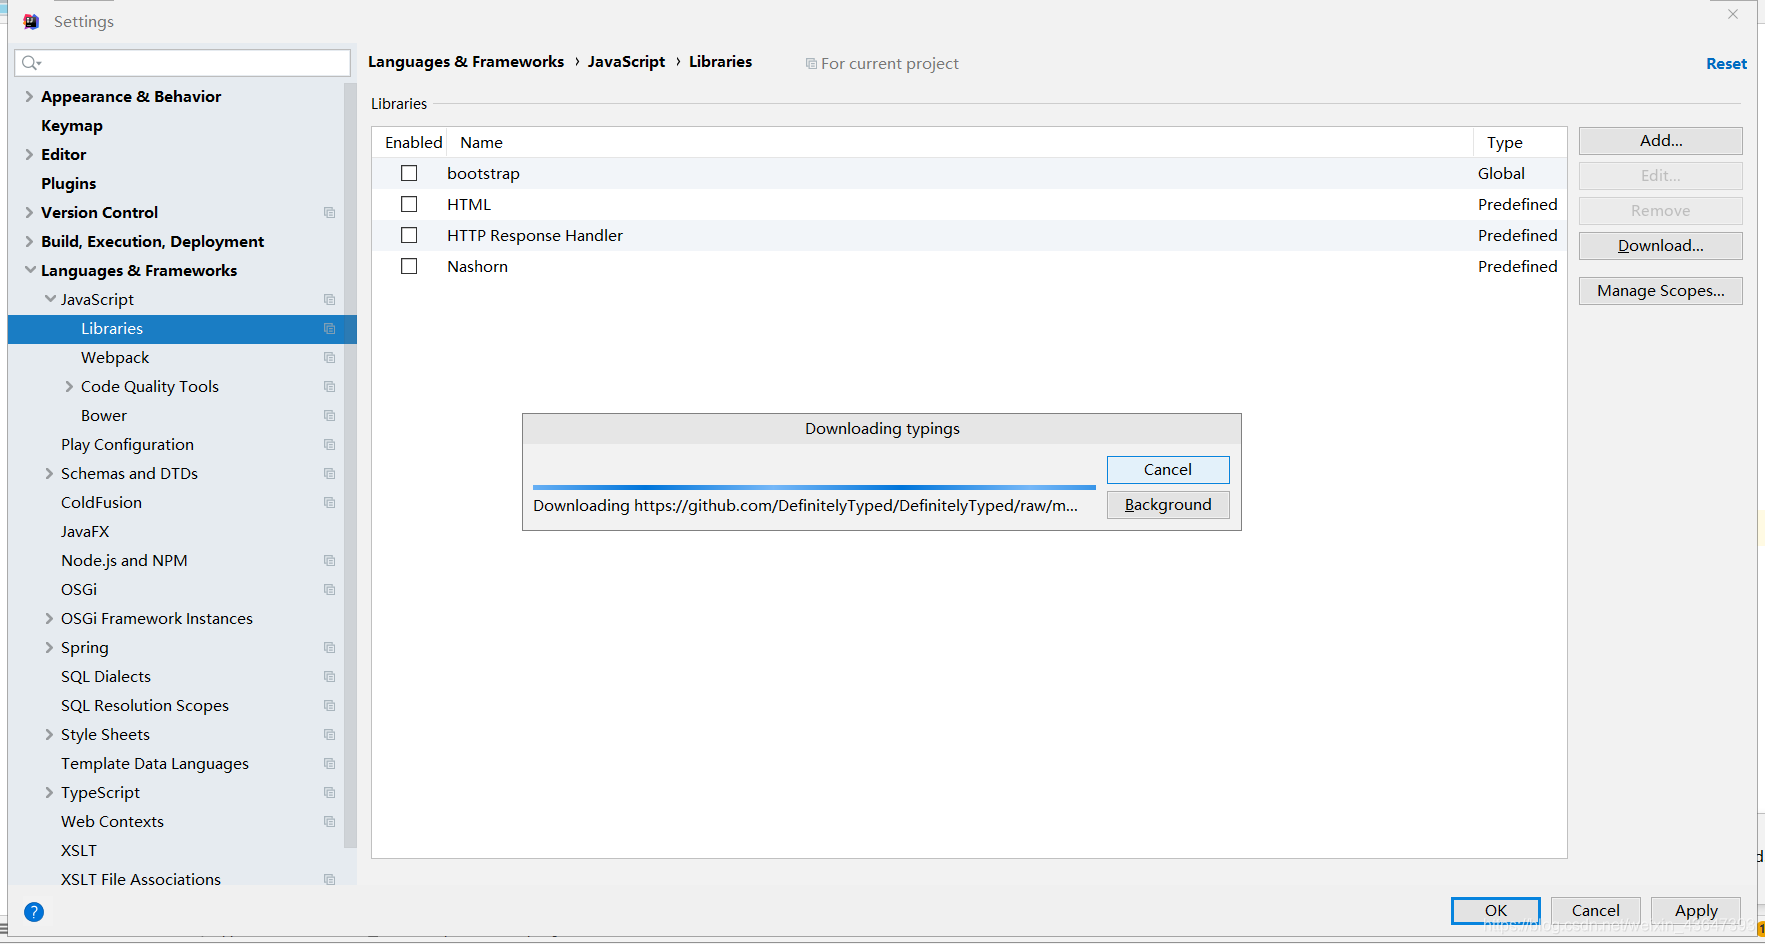Expand the Spring node
1765x944 pixels.
pyautogui.click(x=49, y=648)
